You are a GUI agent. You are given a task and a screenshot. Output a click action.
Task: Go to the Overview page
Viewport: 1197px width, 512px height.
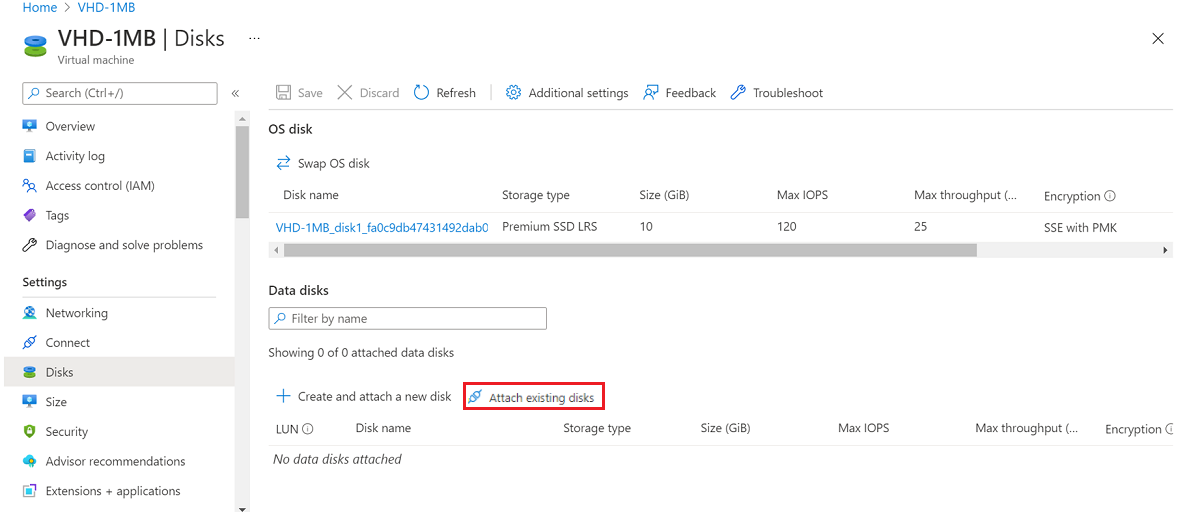[x=70, y=127]
